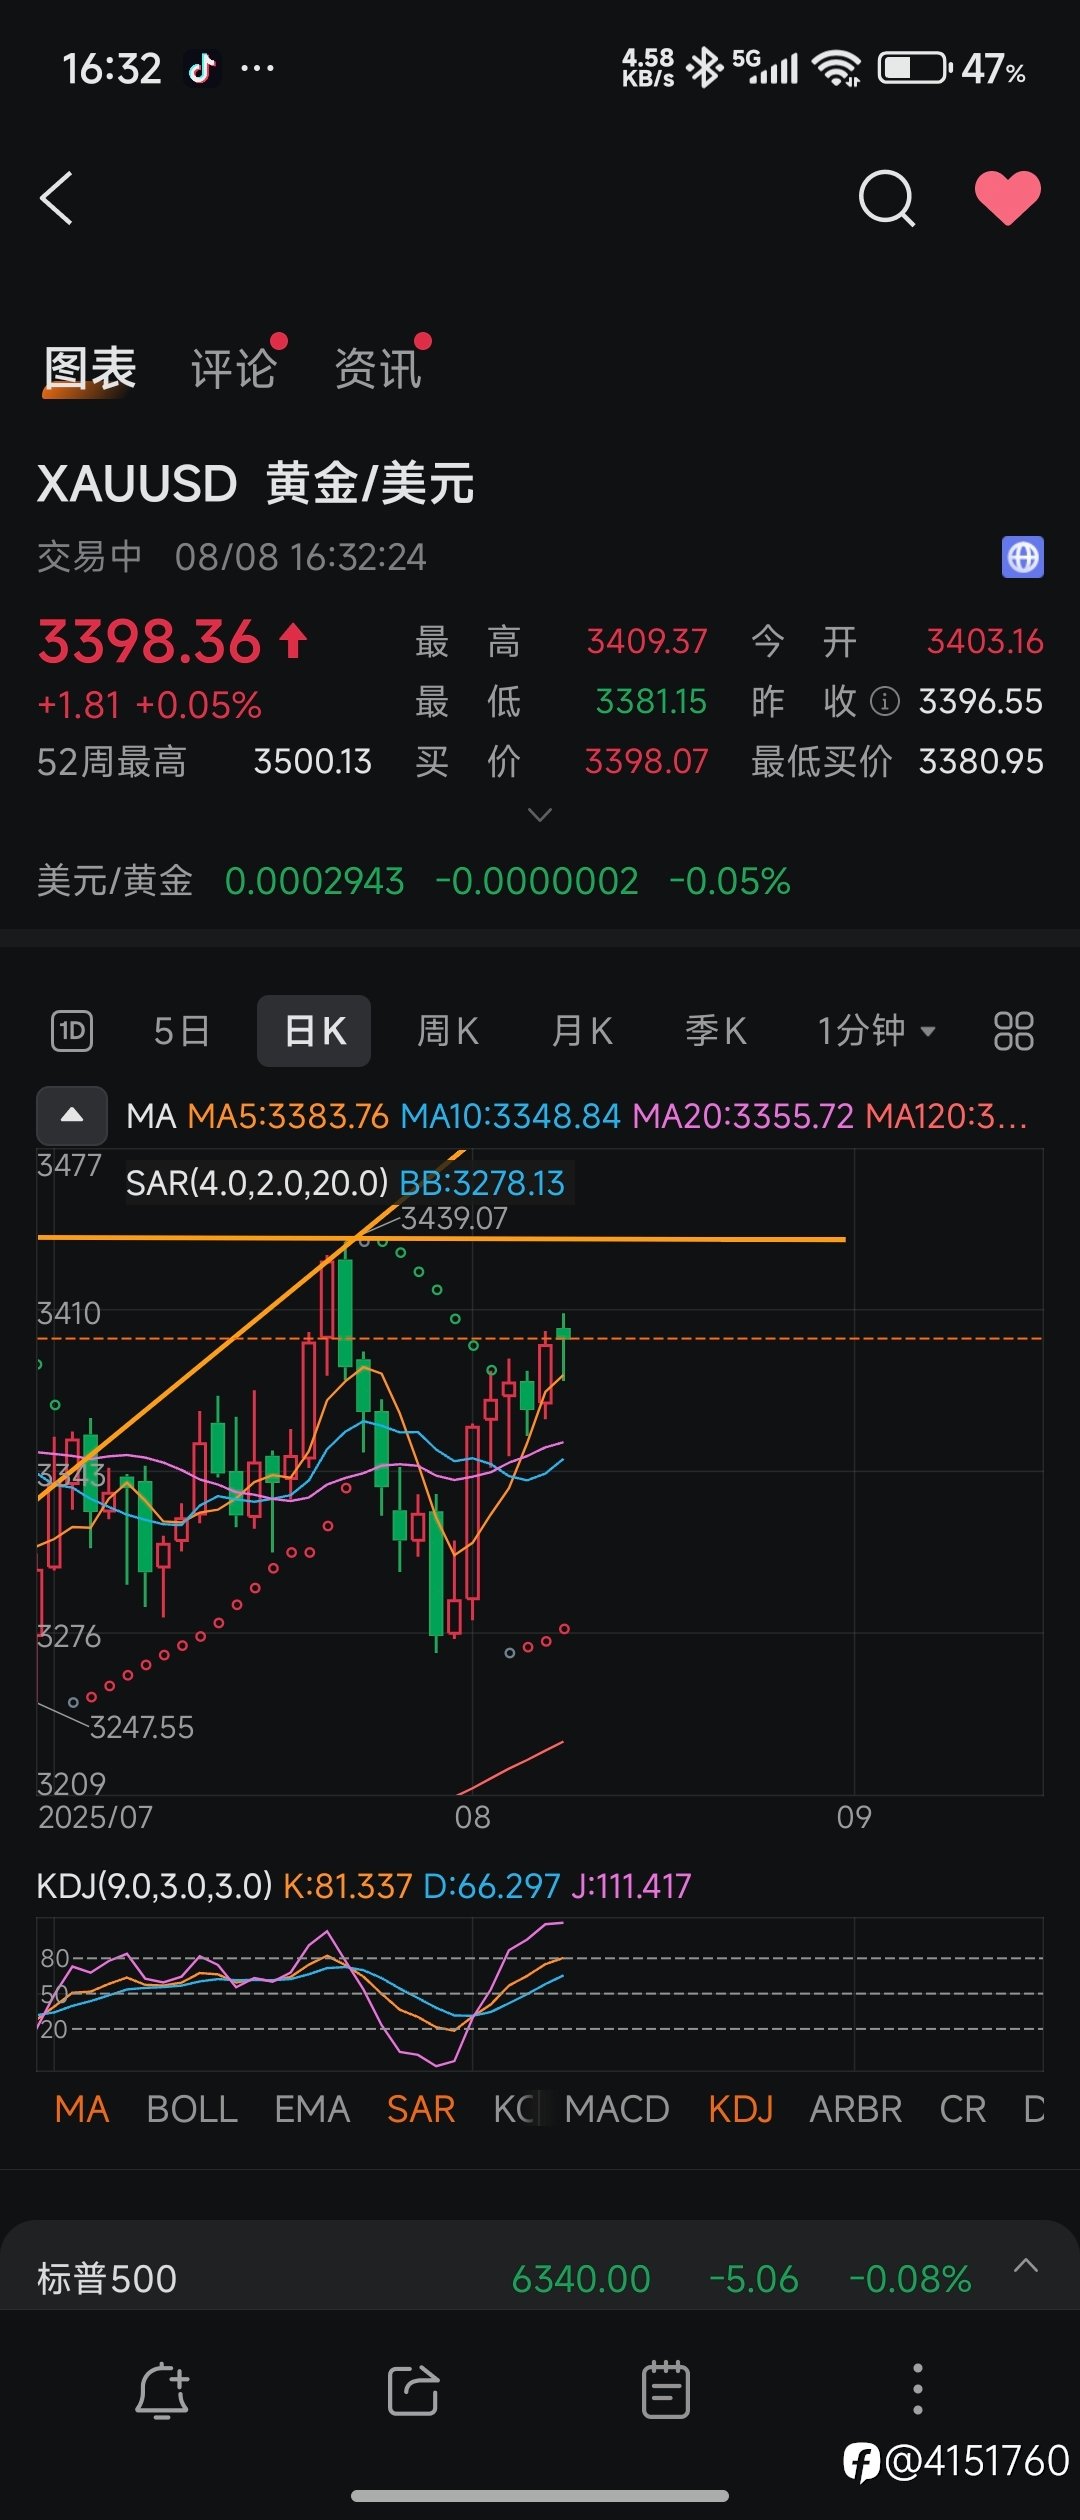Open the 1D chart mode icon
The width and height of the screenshot is (1080, 2520).
click(x=72, y=1031)
